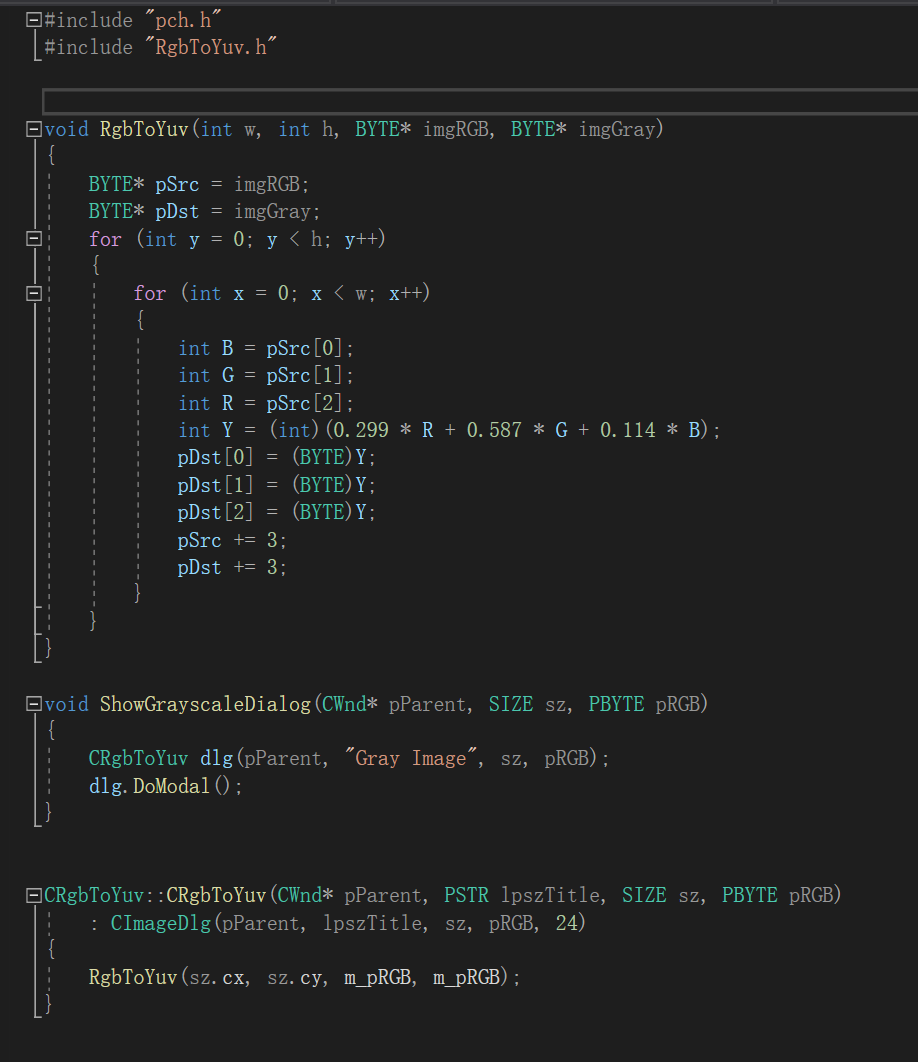This screenshot has width=918, height=1062.
Task: Click the pDst[1] = (BYTE)Y line
Action: tap(276, 485)
